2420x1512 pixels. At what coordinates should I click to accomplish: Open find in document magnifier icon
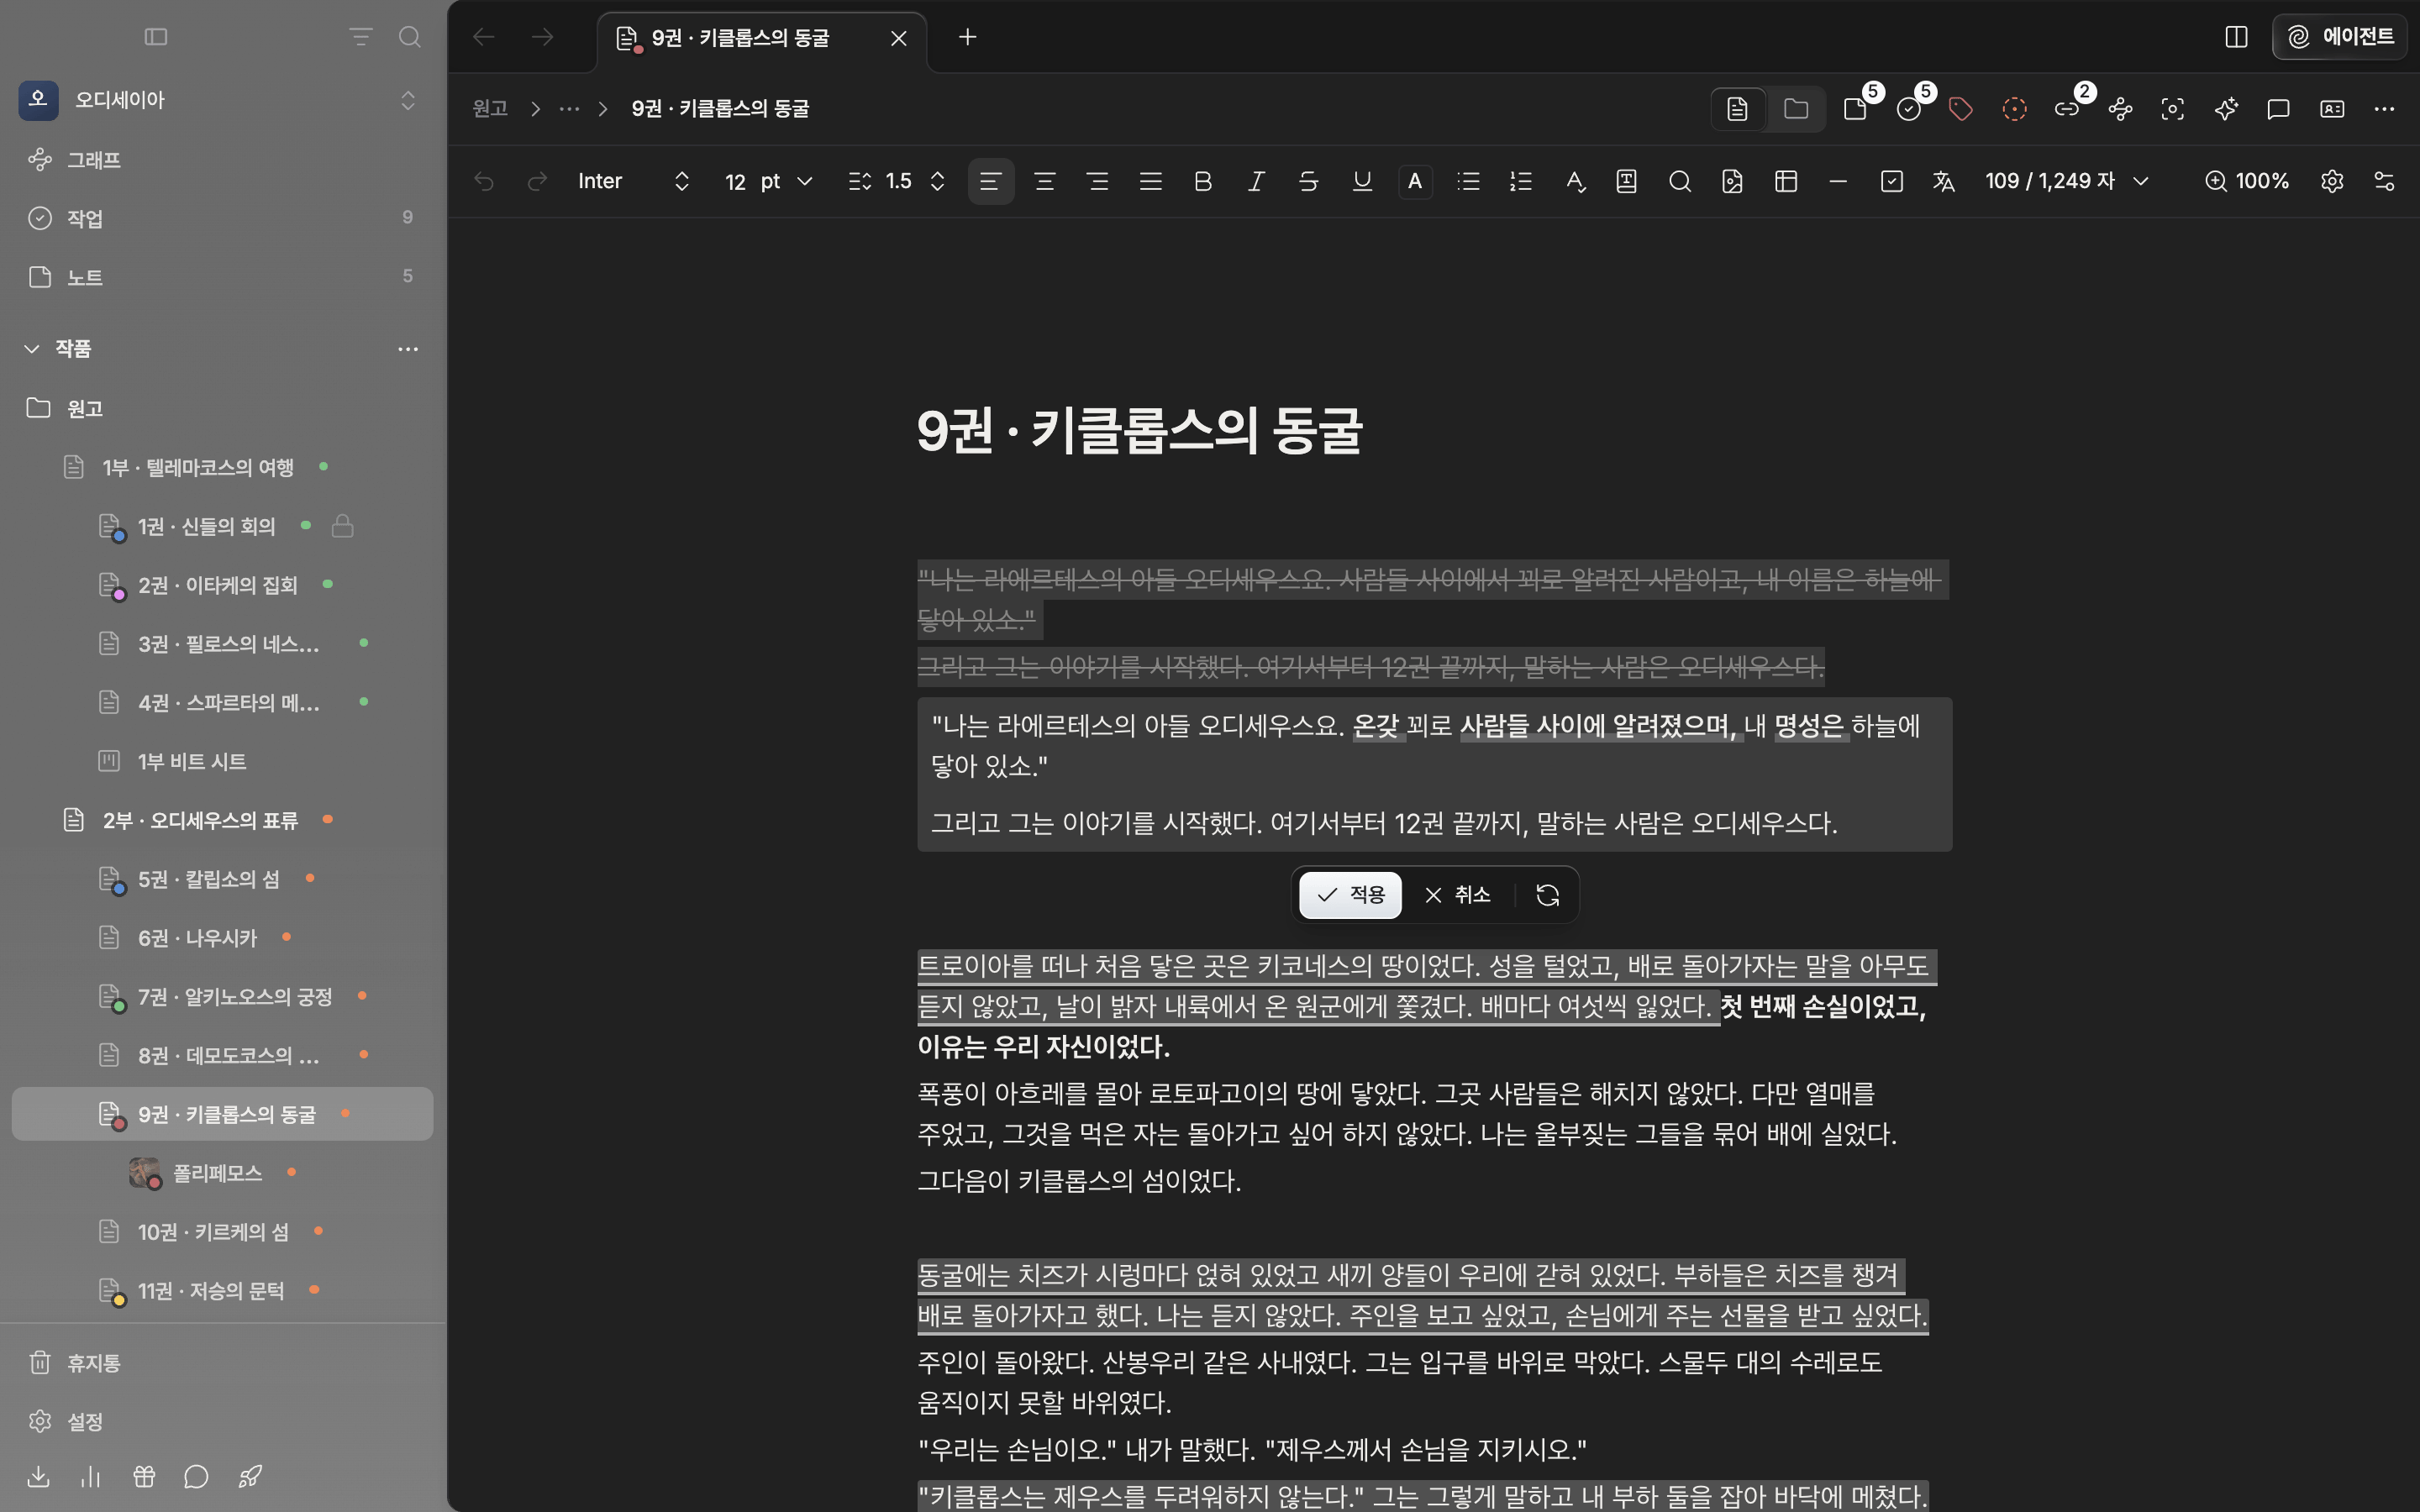(1680, 181)
